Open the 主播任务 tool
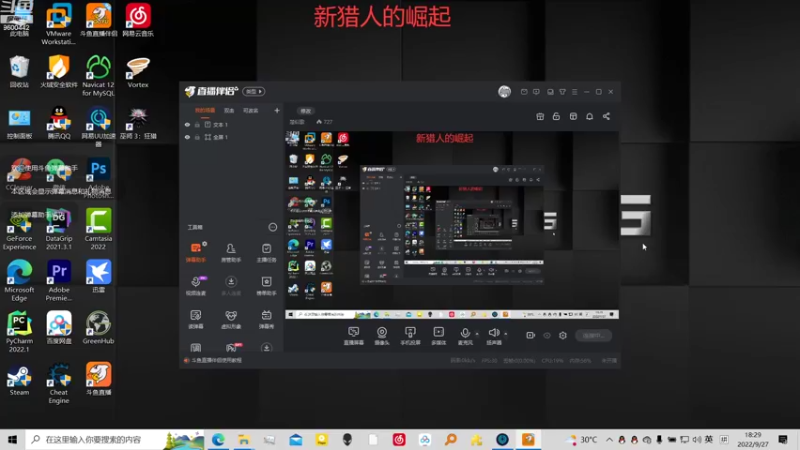 coord(266,253)
